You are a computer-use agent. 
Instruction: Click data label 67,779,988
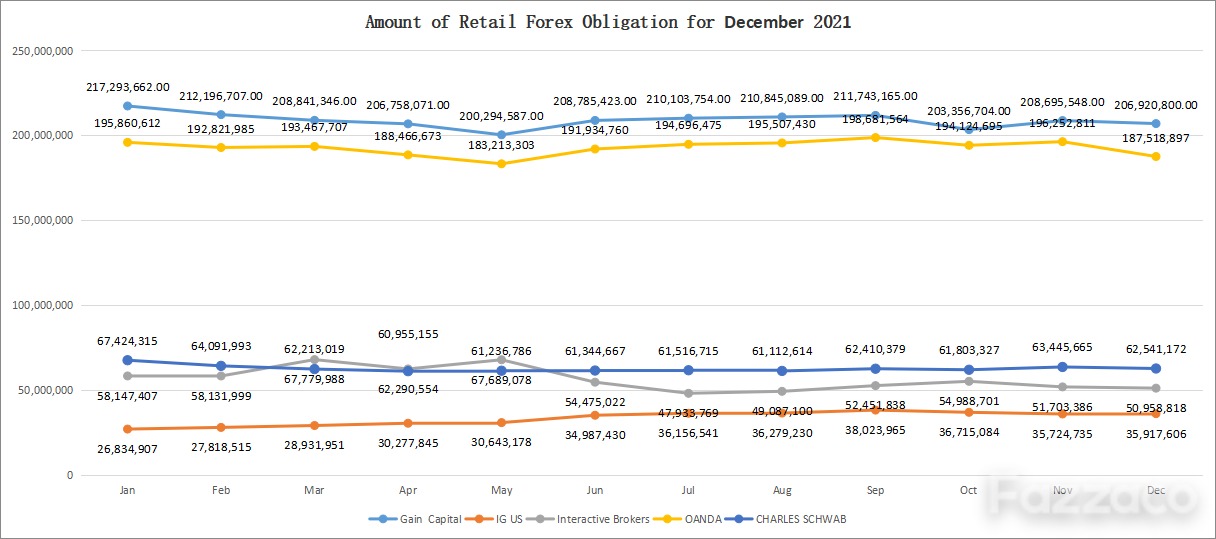(x=313, y=378)
